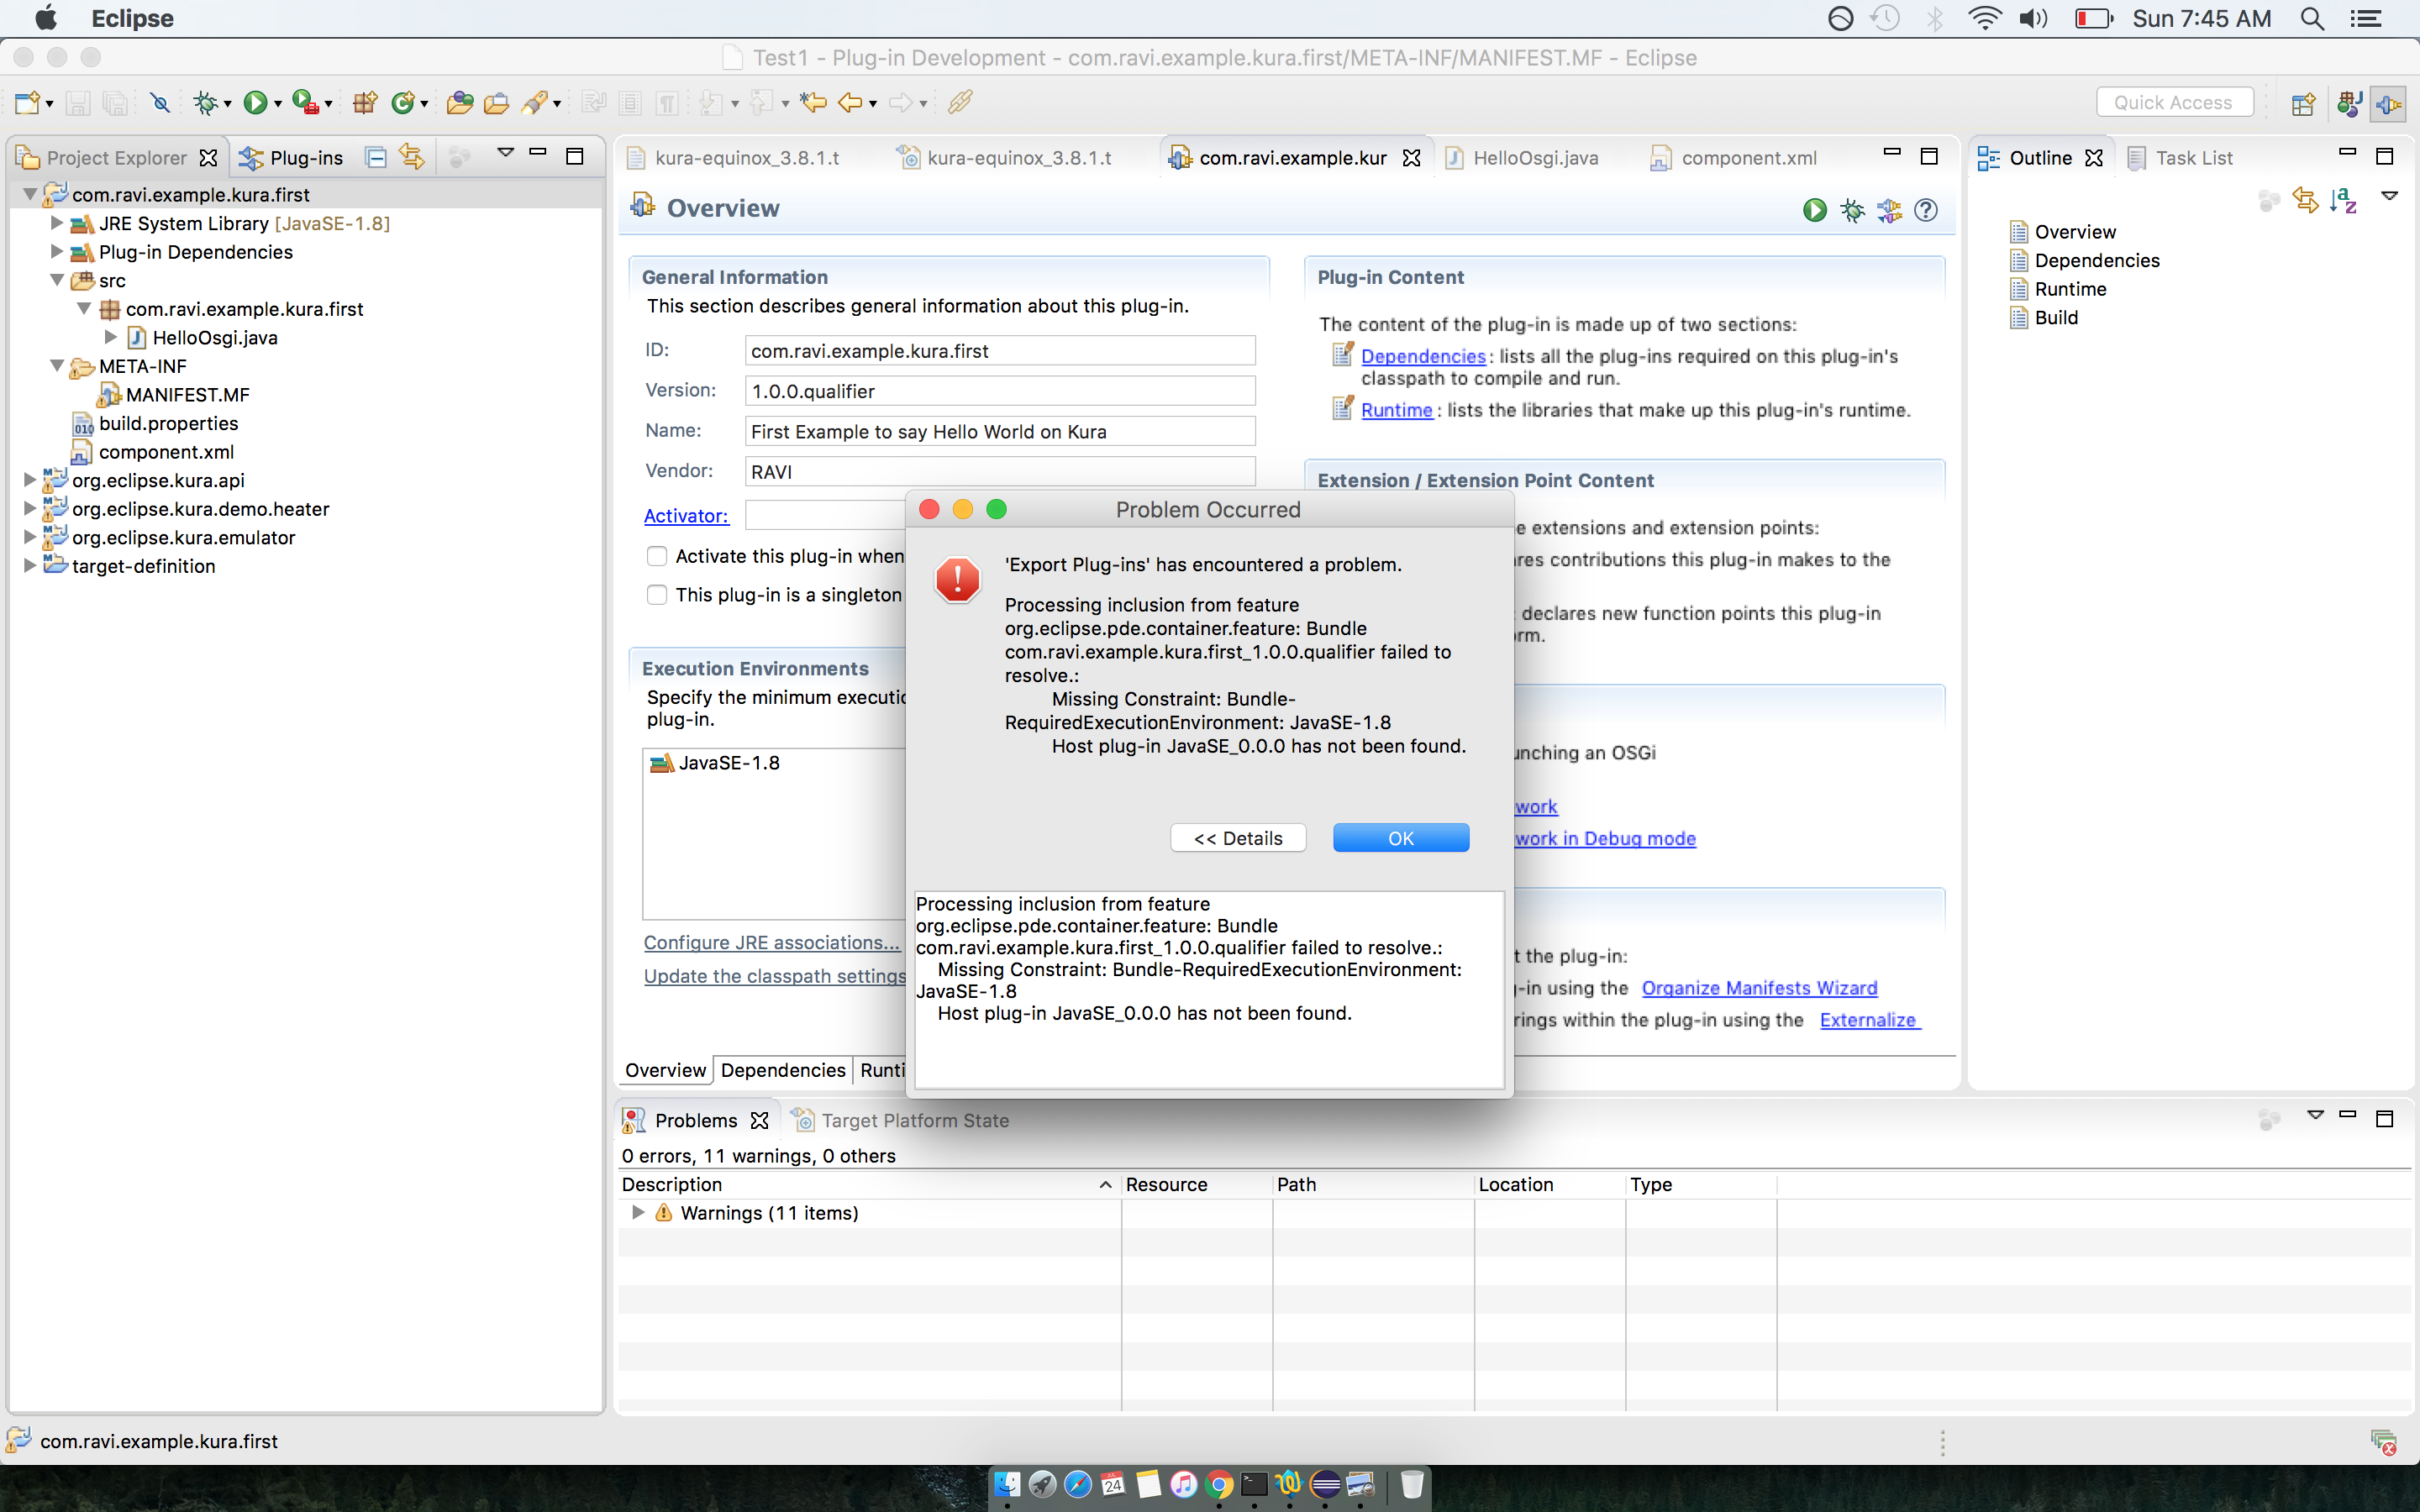Collapse com.ravi.example.kura.first project node
Viewport: 2420px width, 1512px height.
pos(30,194)
